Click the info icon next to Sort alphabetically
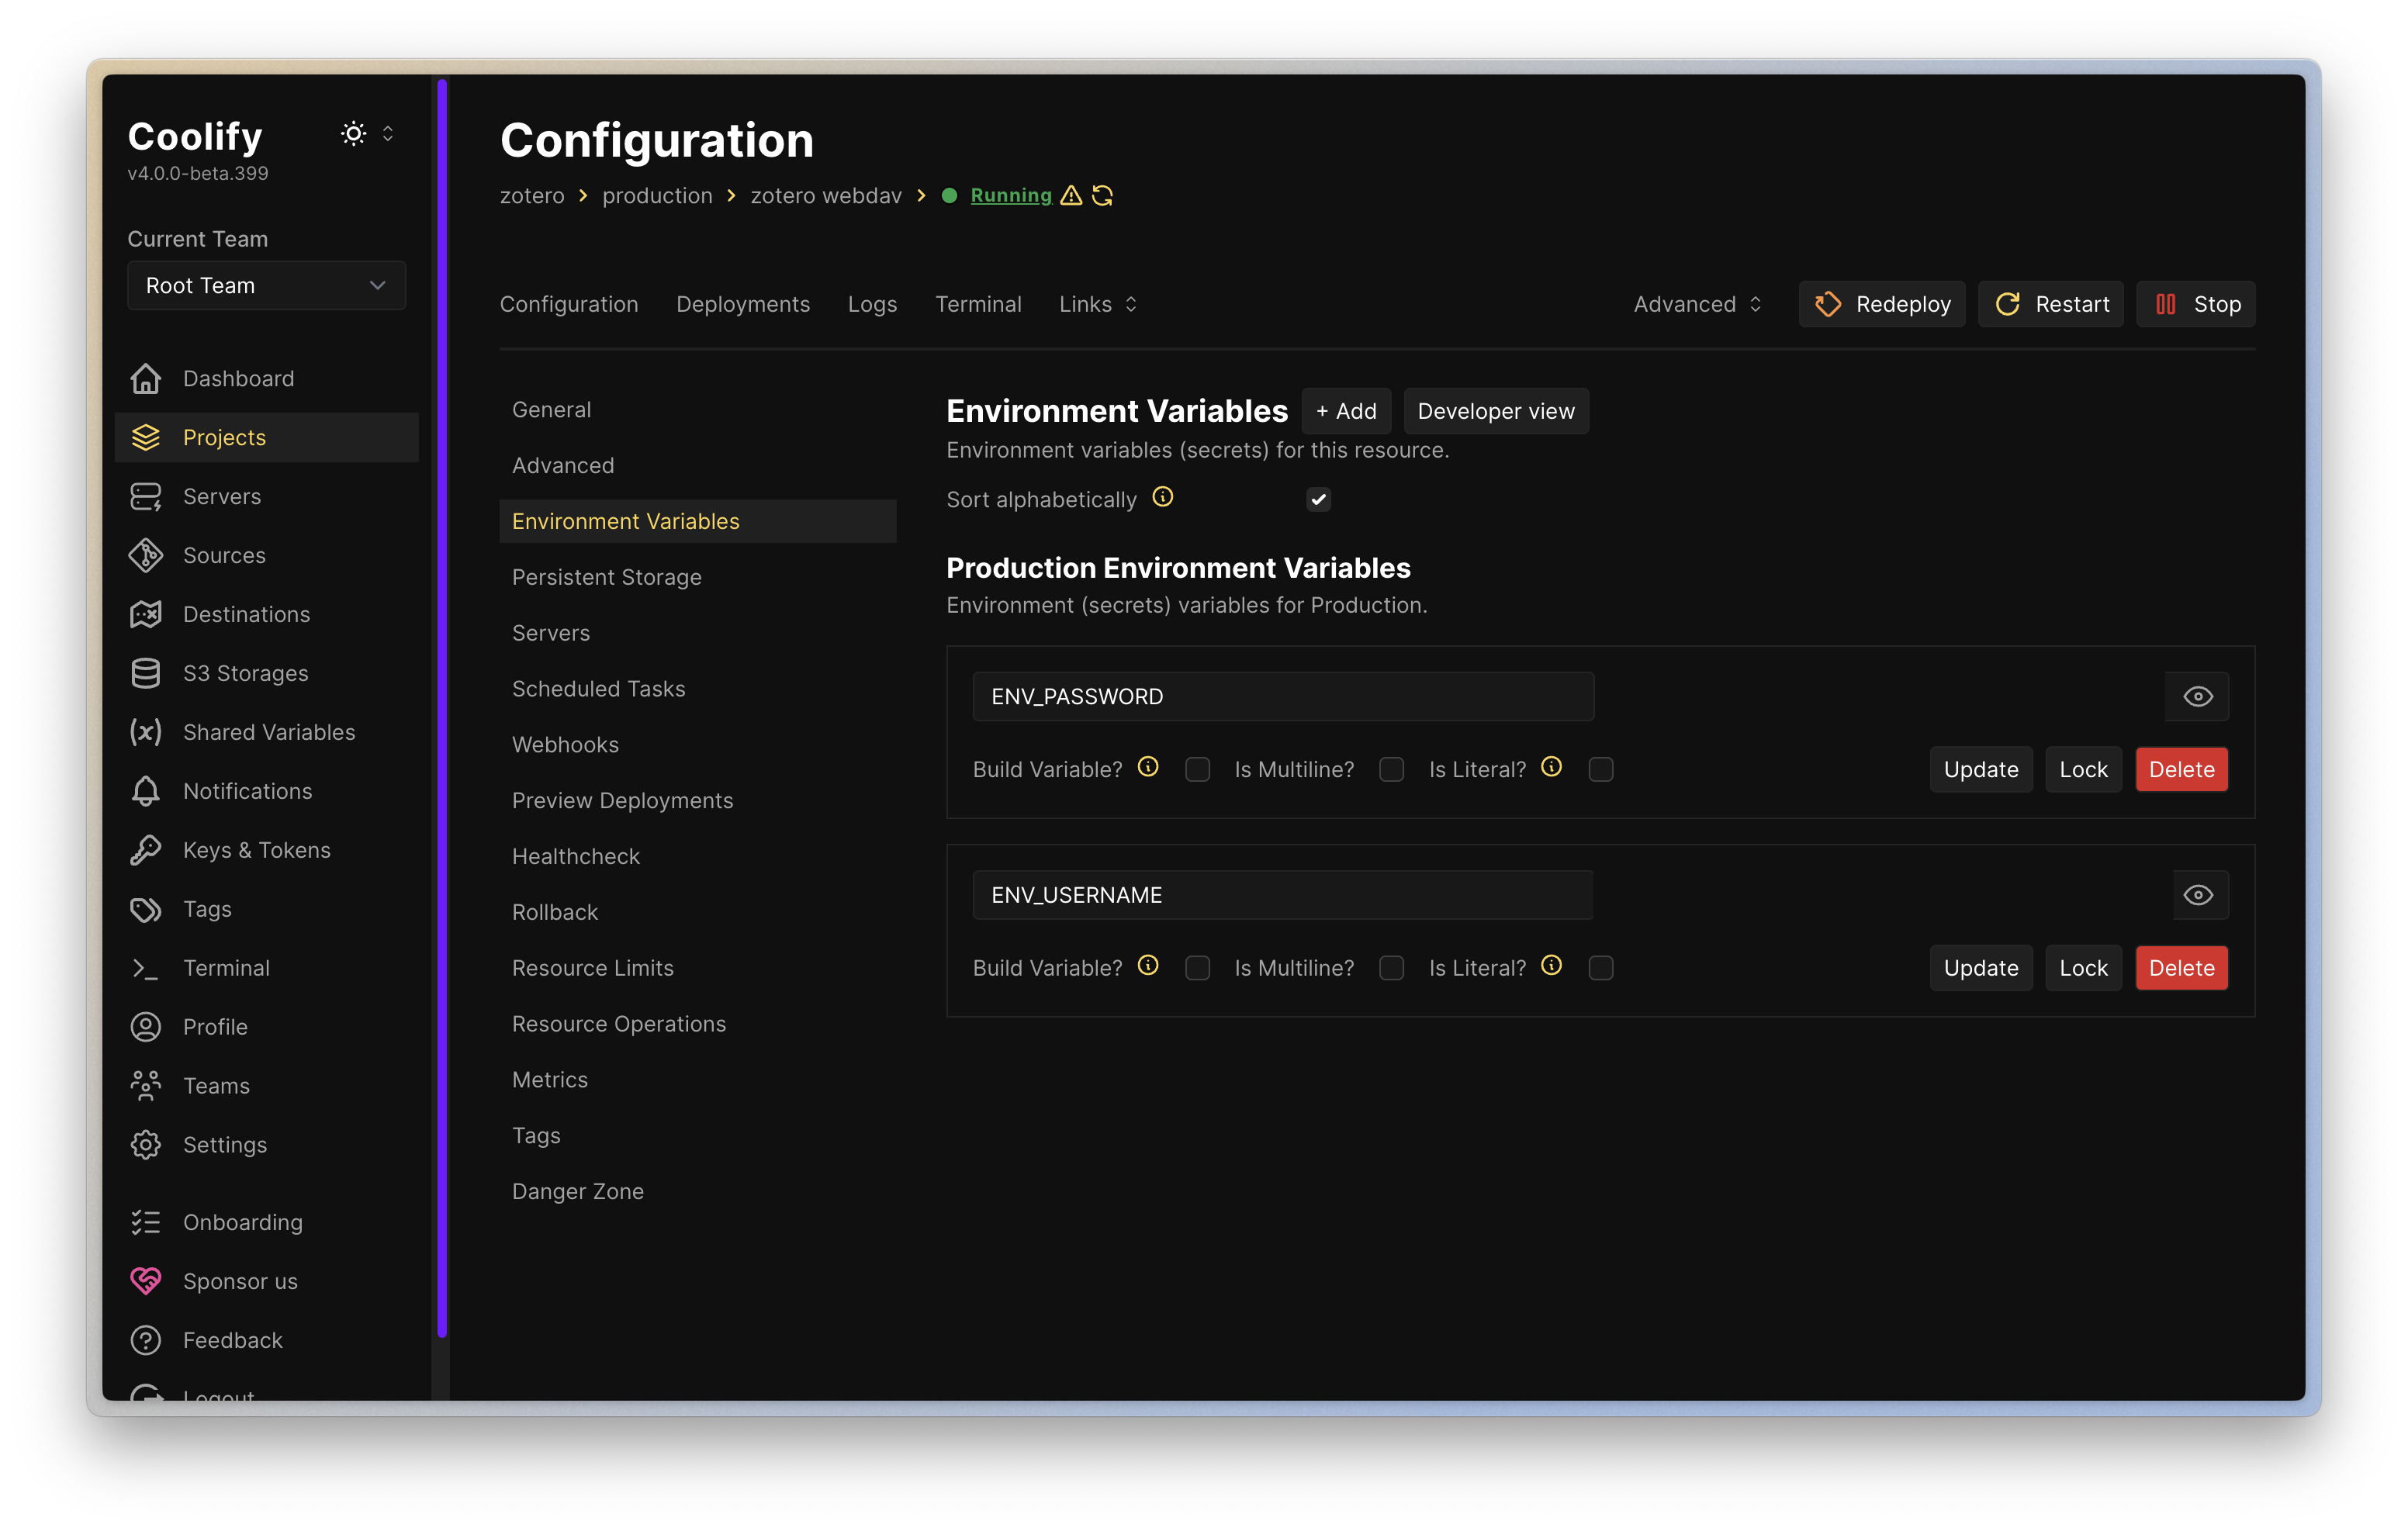The height and width of the screenshot is (1531, 2408). [1162, 497]
